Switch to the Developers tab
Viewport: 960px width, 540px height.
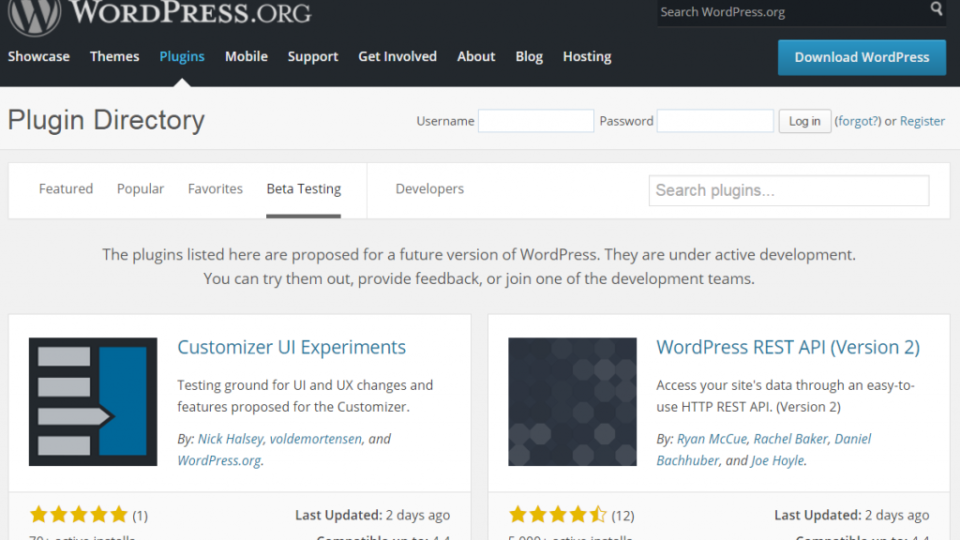coord(429,189)
